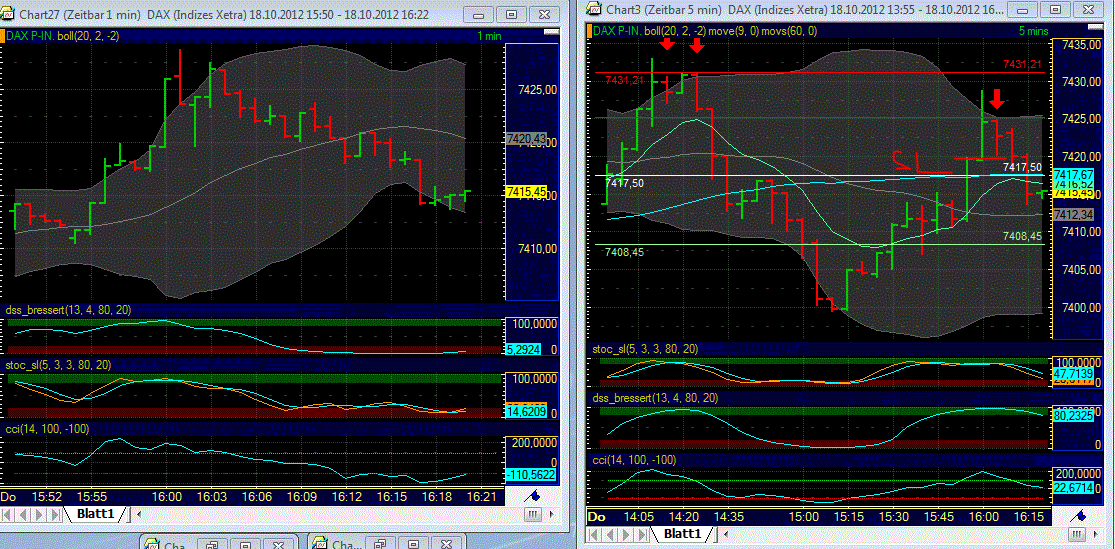Click the '1 min' timeframe label

point(489,36)
